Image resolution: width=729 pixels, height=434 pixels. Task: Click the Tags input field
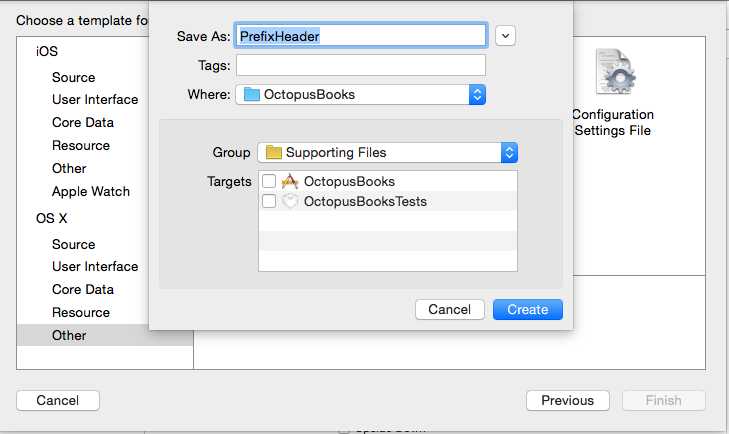361,65
